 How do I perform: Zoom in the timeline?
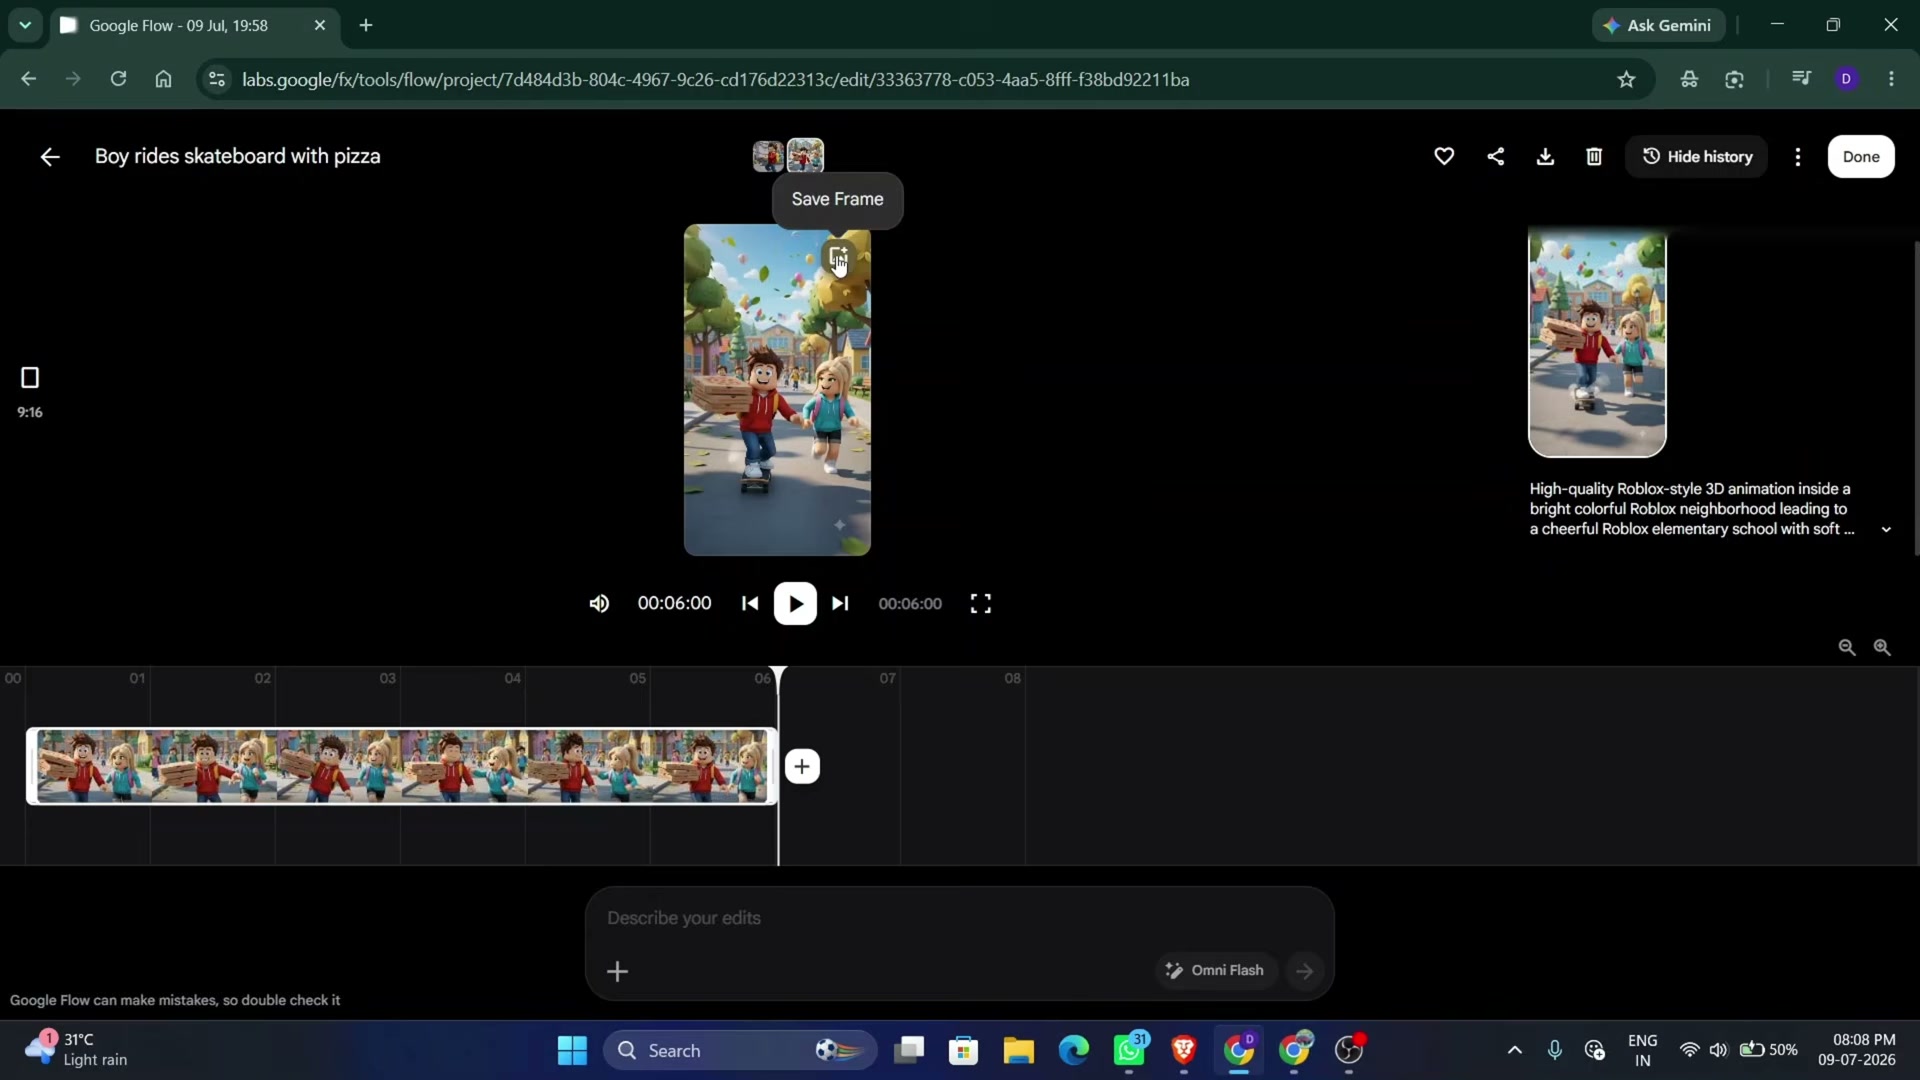[x=1882, y=648]
